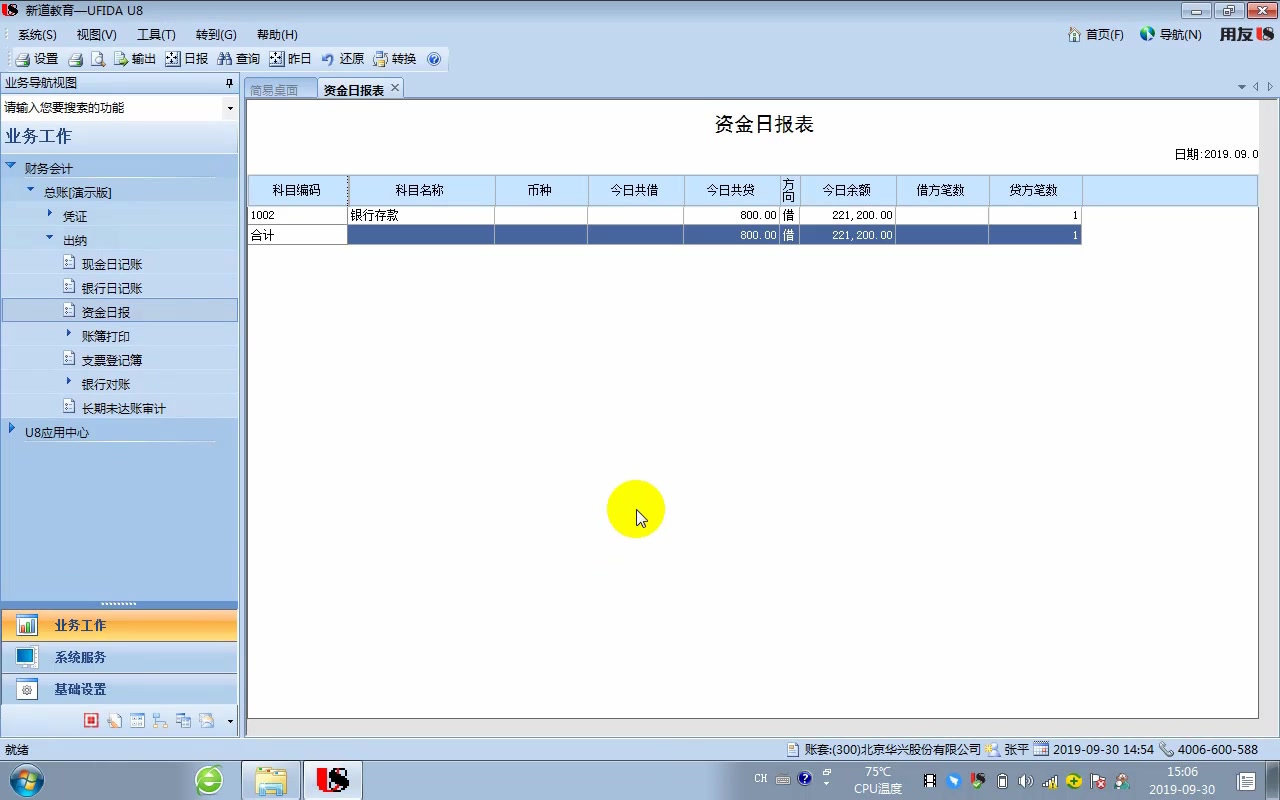The width and height of the screenshot is (1280, 800).
Task: Open 长期未达账审计 in the tree
Action: click(124, 408)
